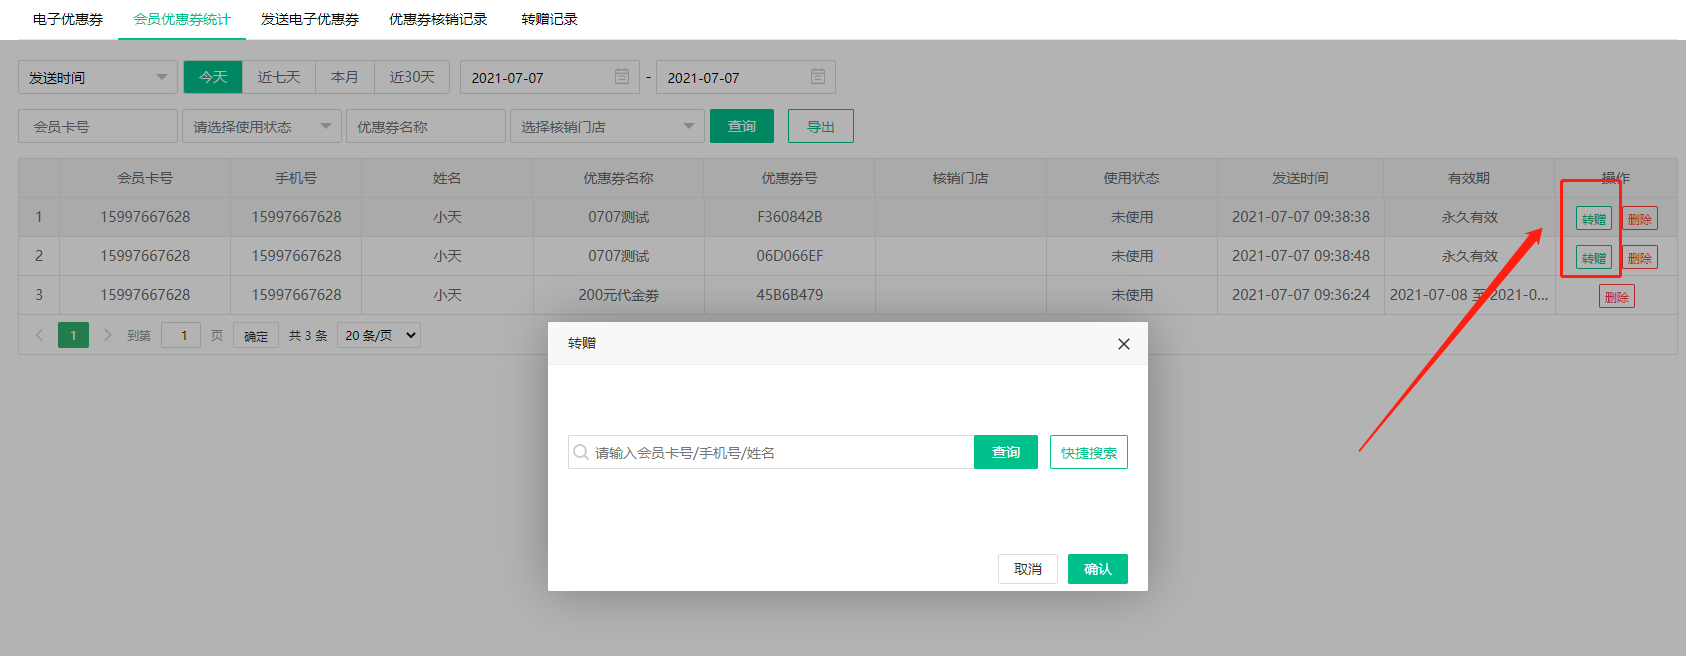Select the 本月 time range

345,77
